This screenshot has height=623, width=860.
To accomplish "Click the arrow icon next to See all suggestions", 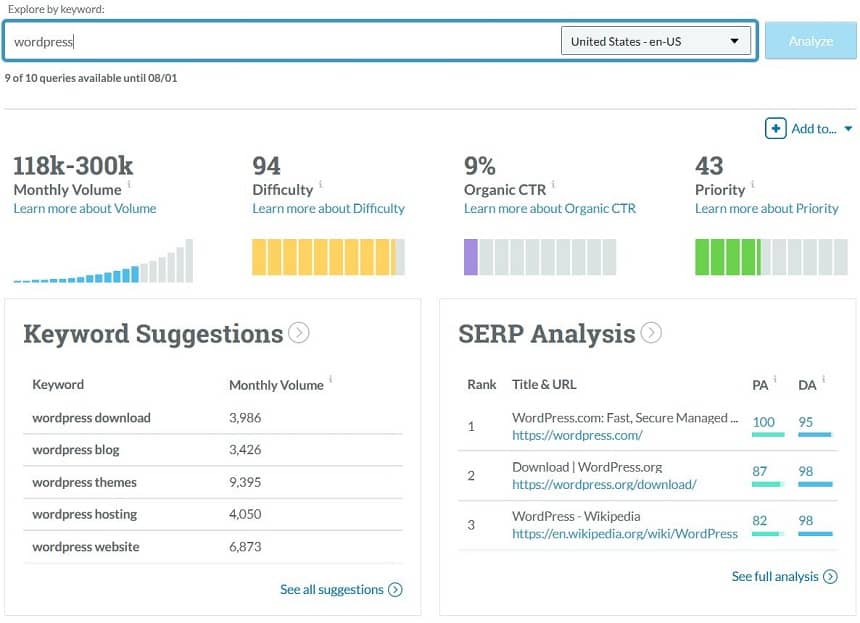I will tap(395, 590).
